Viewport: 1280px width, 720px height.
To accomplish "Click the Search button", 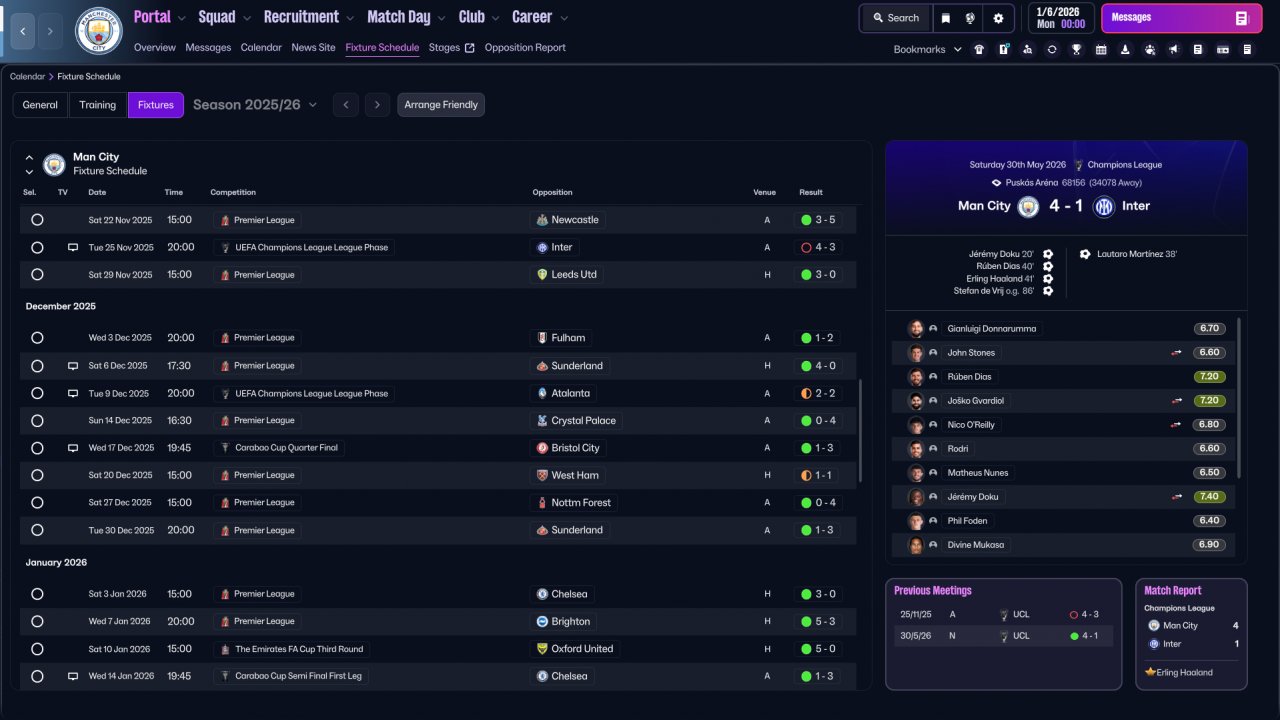I will tap(895, 18).
